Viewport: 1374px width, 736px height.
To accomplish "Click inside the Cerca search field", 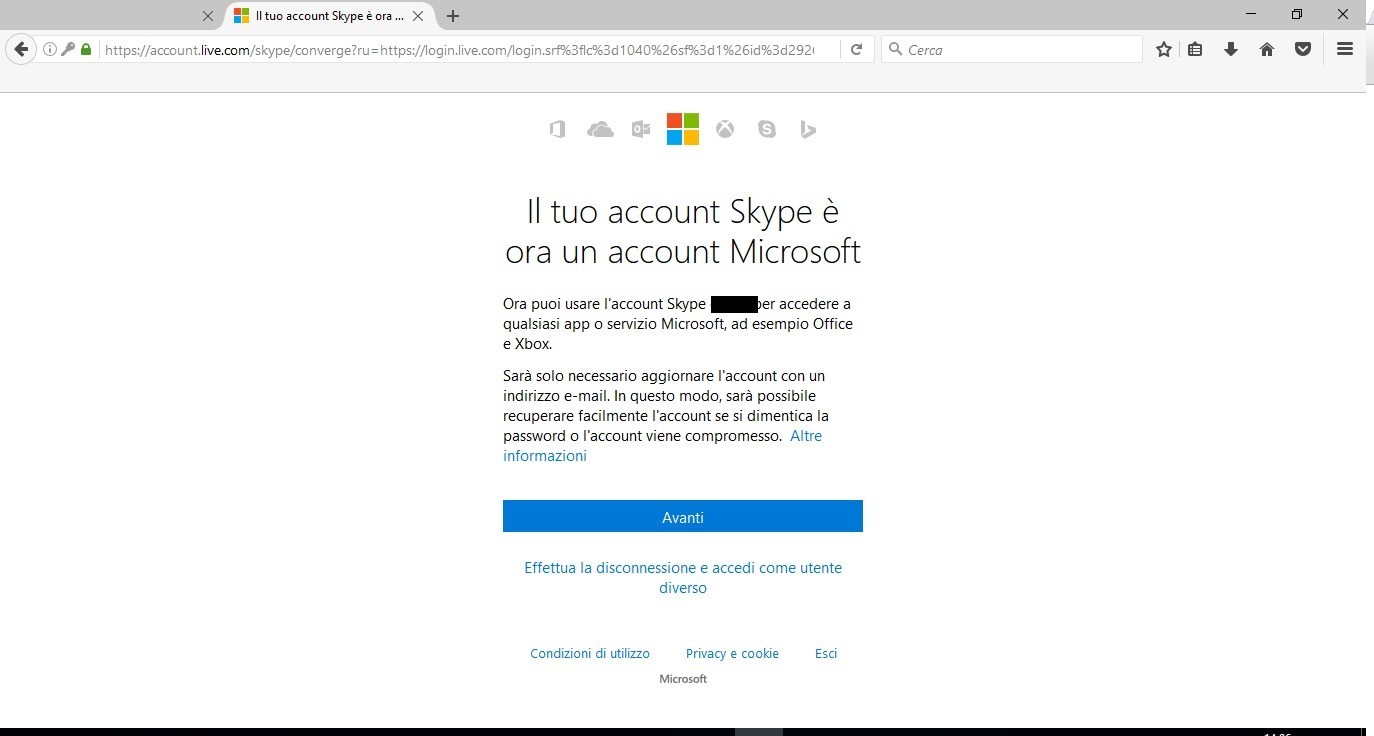I will (1020, 49).
